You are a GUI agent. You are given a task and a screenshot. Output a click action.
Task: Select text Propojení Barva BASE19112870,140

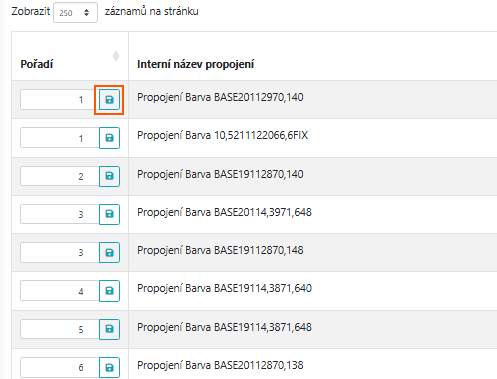click(220, 174)
